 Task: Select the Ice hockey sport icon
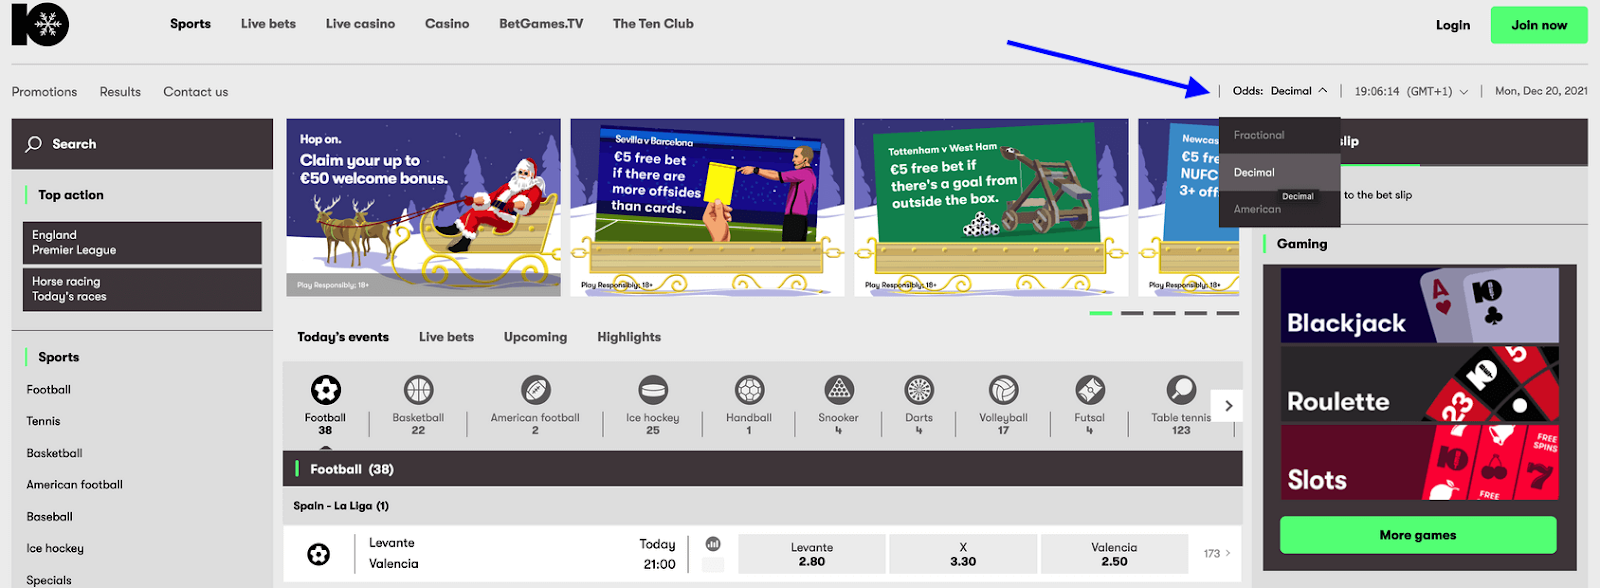point(653,389)
